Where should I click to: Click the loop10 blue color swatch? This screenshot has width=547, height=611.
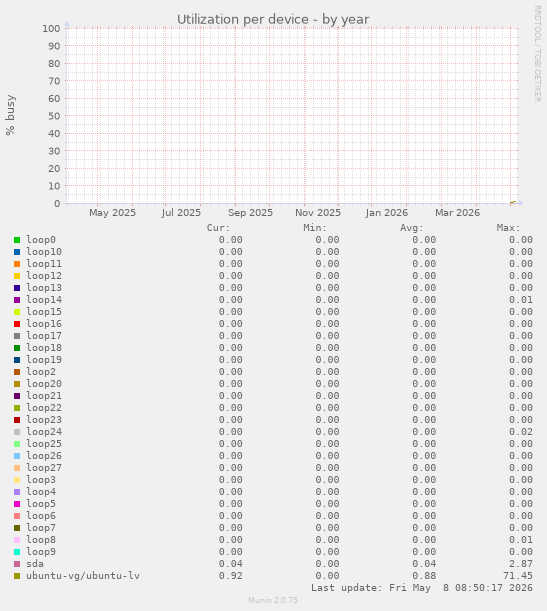click(17, 252)
